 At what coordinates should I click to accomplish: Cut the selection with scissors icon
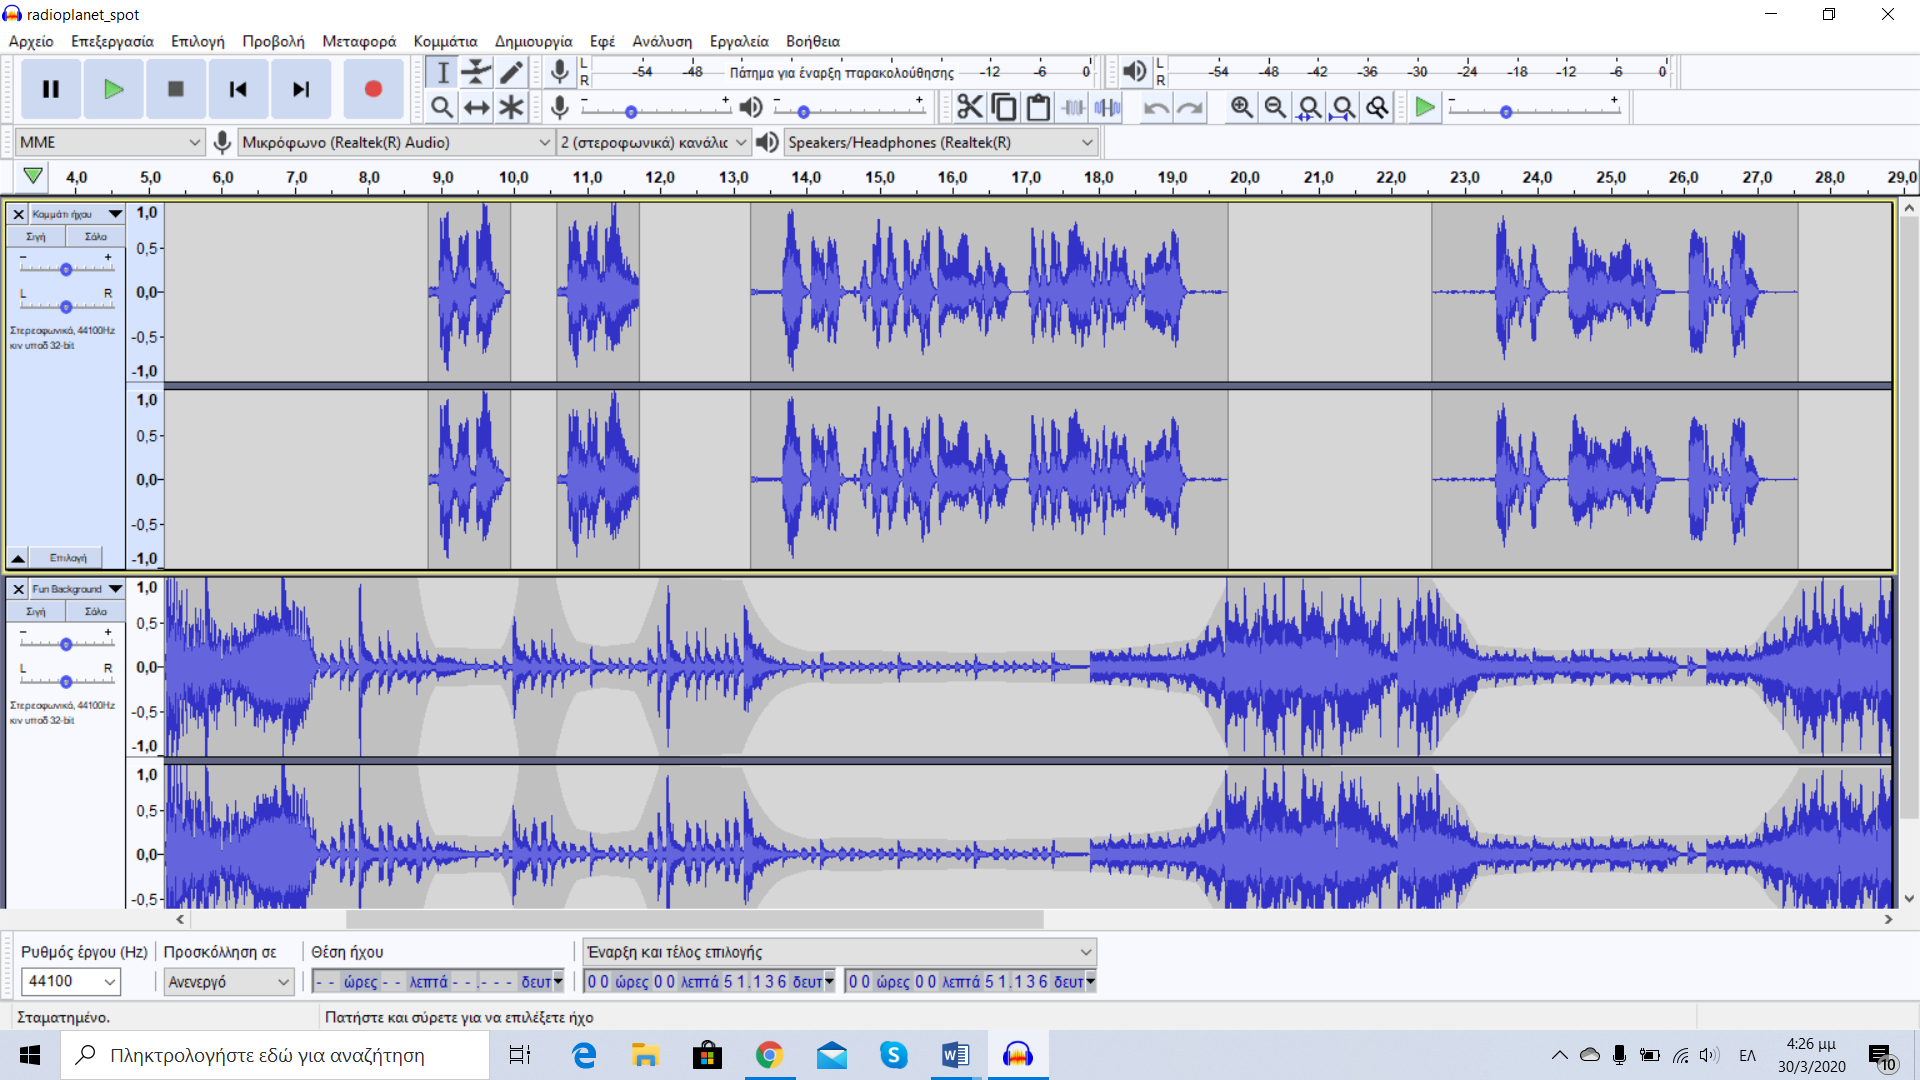pyautogui.click(x=970, y=107)
